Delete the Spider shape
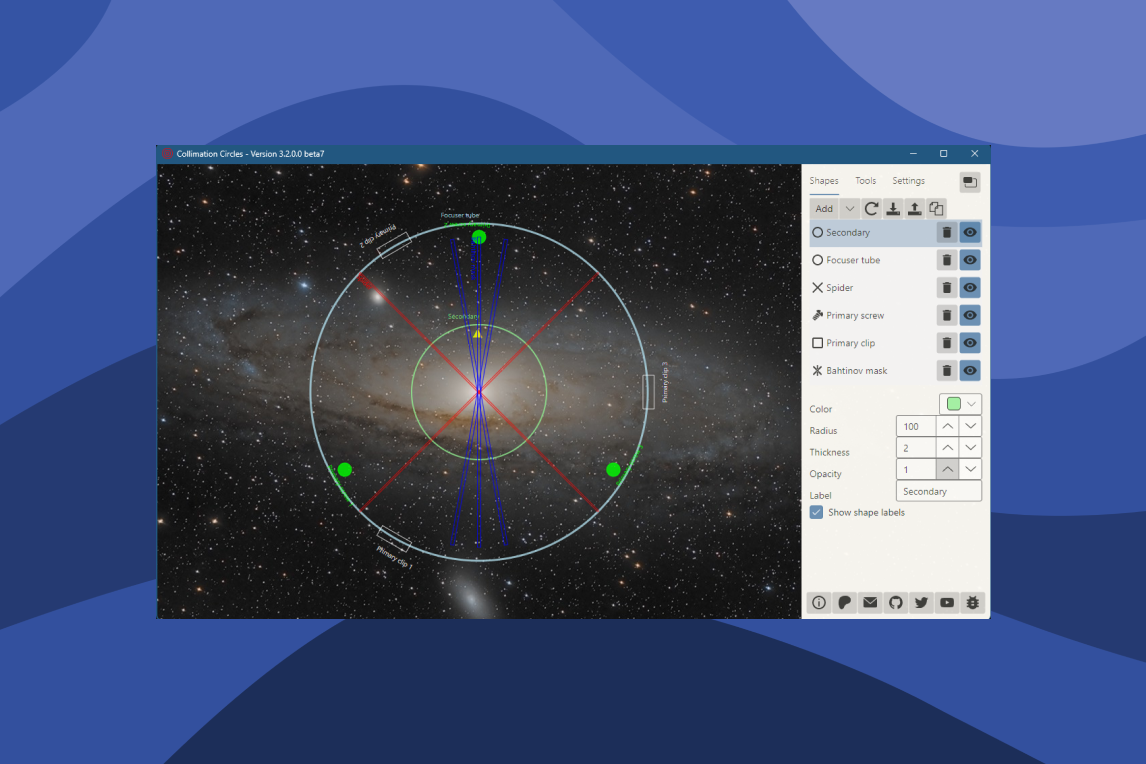 point(946,288)
